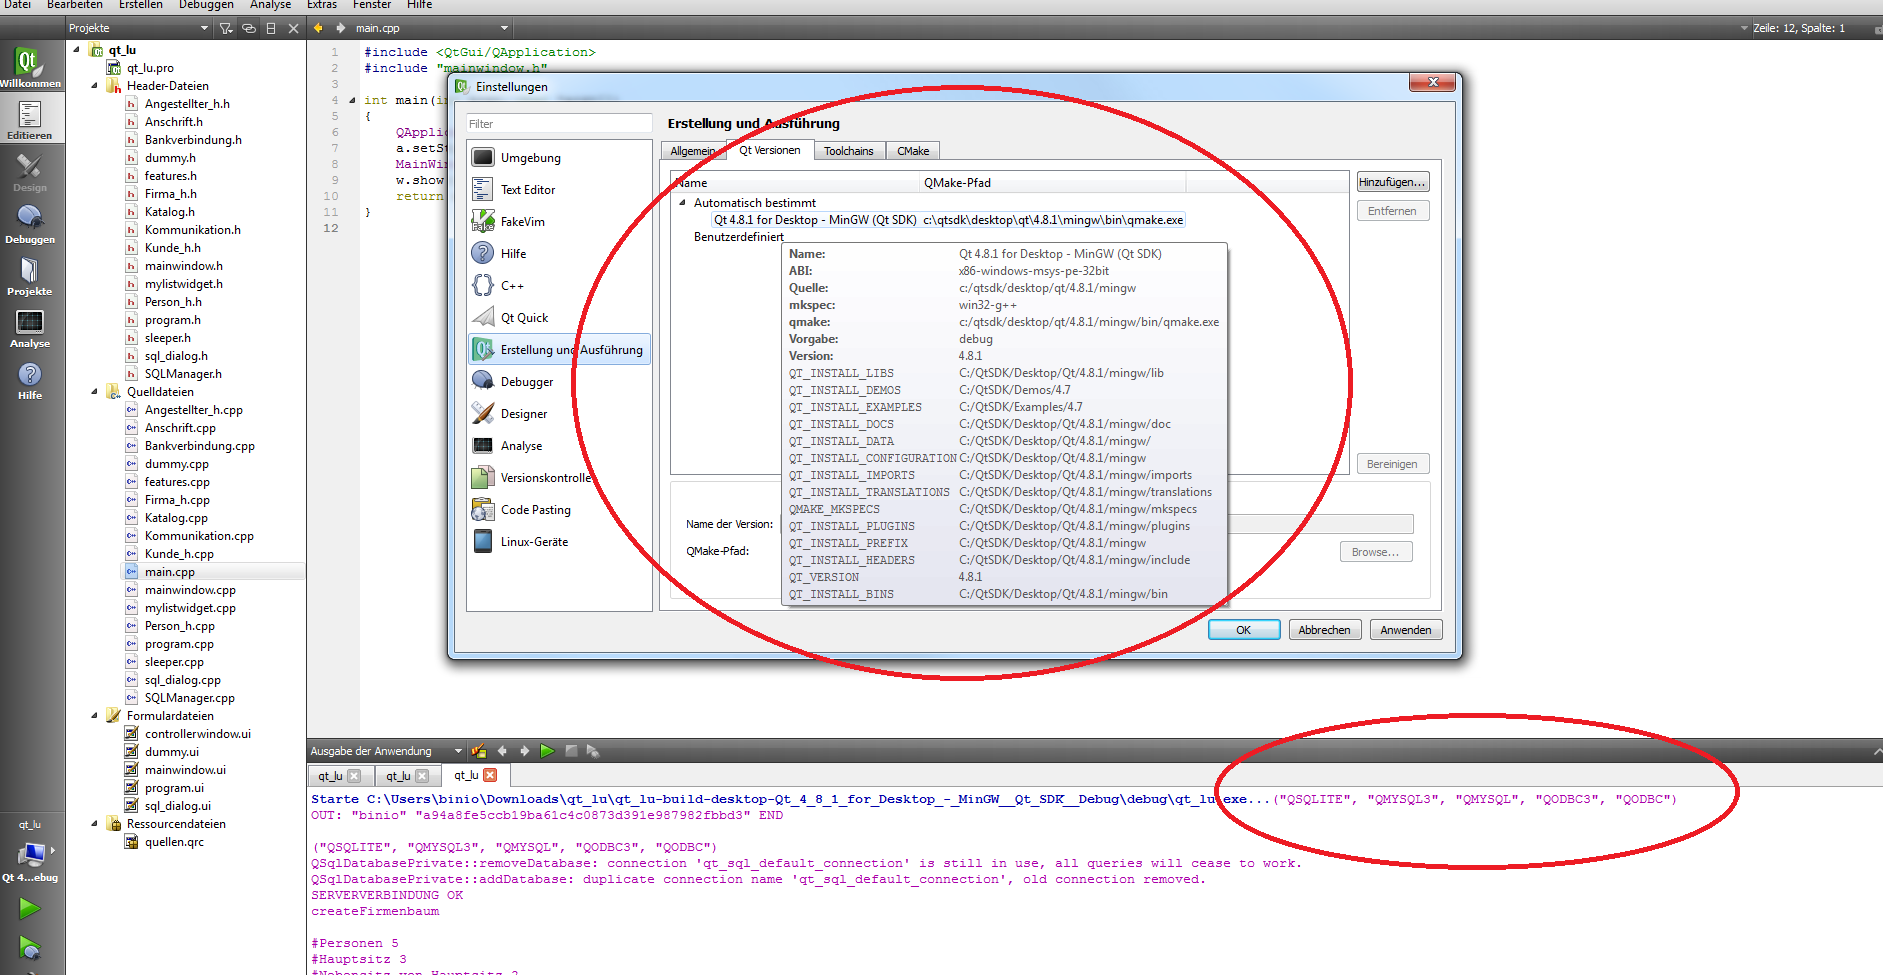Collapse the Formulardateien folder
Screen dimensions: 1883x975
(x=95, y=716)
